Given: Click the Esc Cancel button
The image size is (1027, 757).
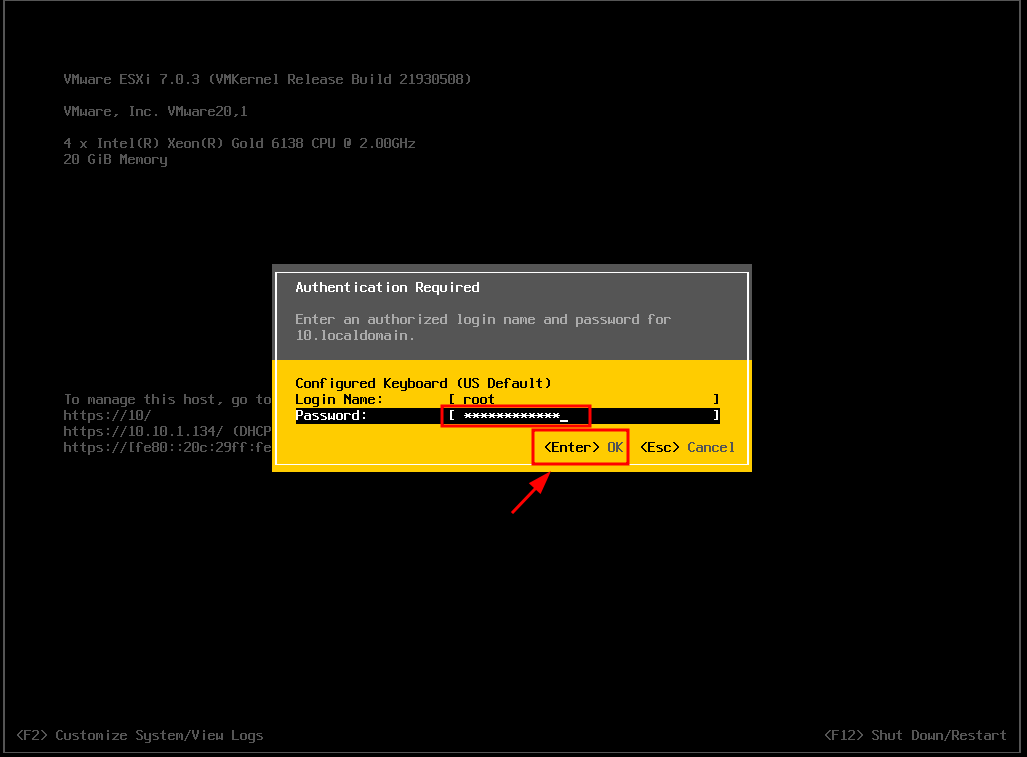Looking at the screenshot, I should click(687, 447).
